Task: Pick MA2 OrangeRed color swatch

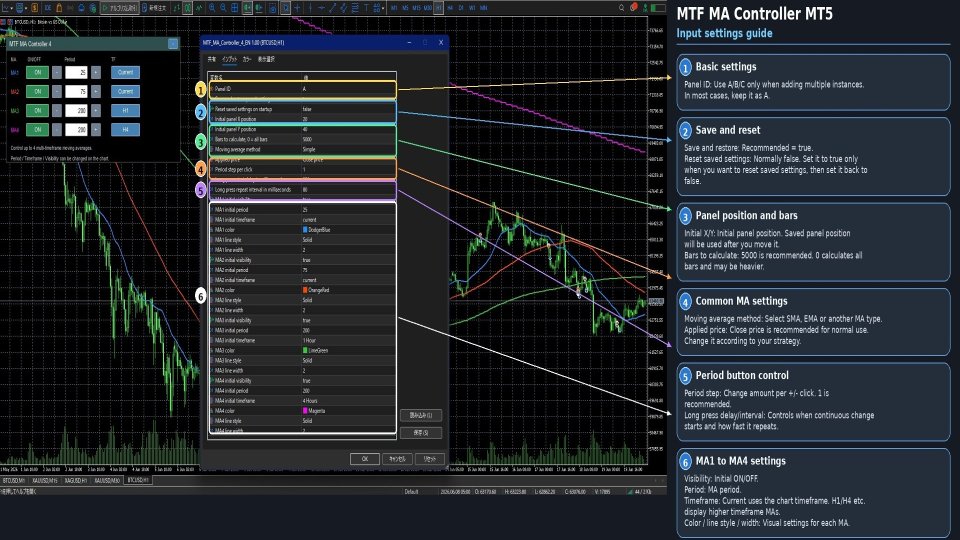Action: [x=305, y=290]
